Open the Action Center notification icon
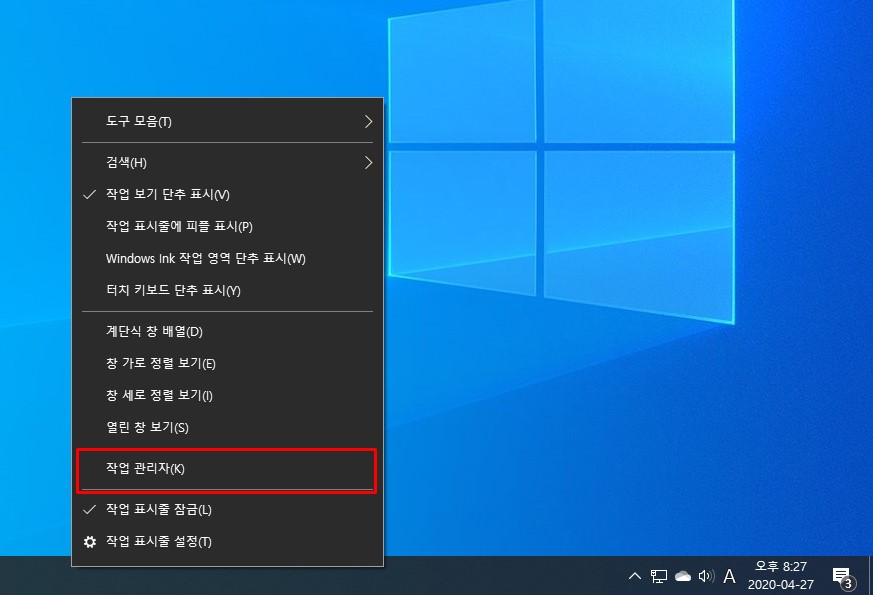873x595 pixels. pos(843,577)
